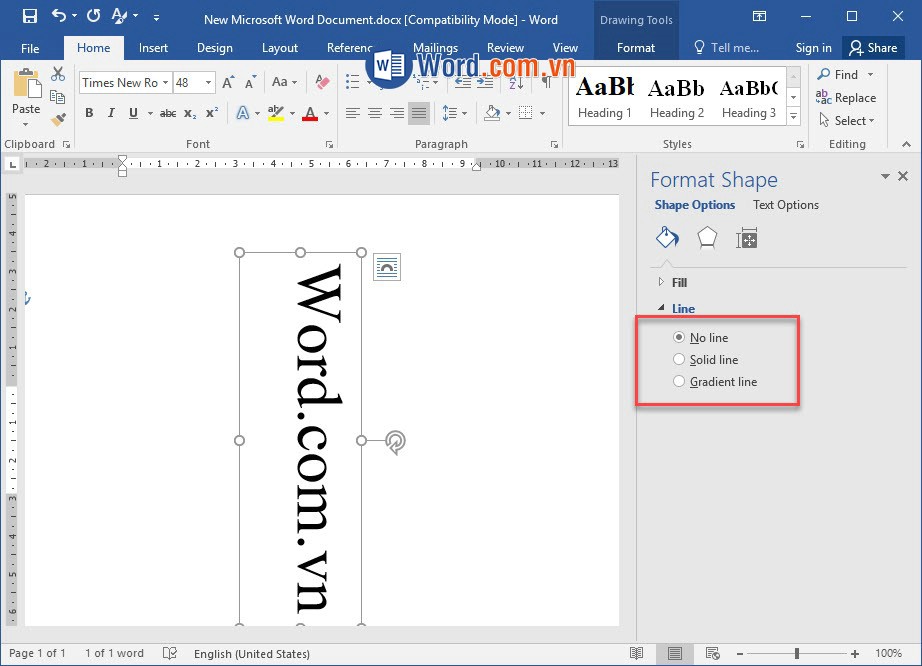
Task: Click Replace in the Editing group
Action: (x=846, y=98)
